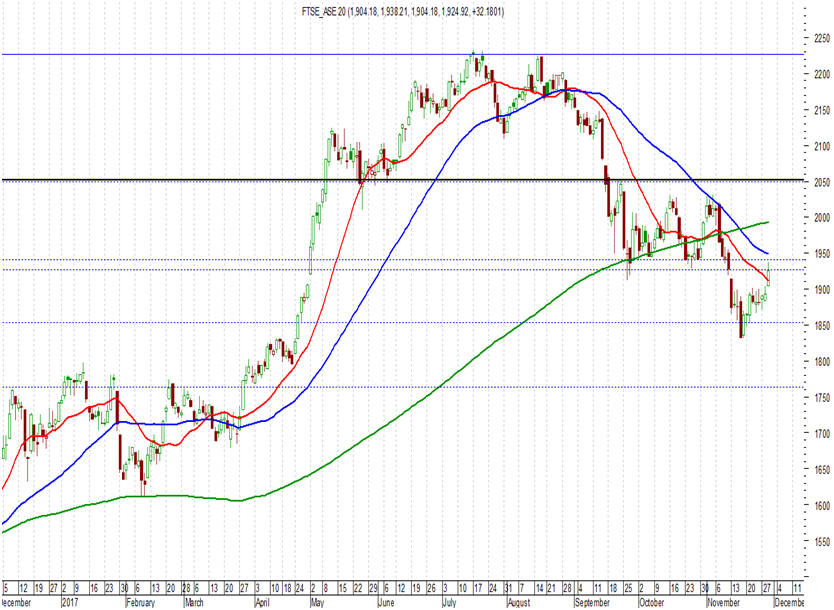Select the 1950 price axis label

tap(821, 254)
